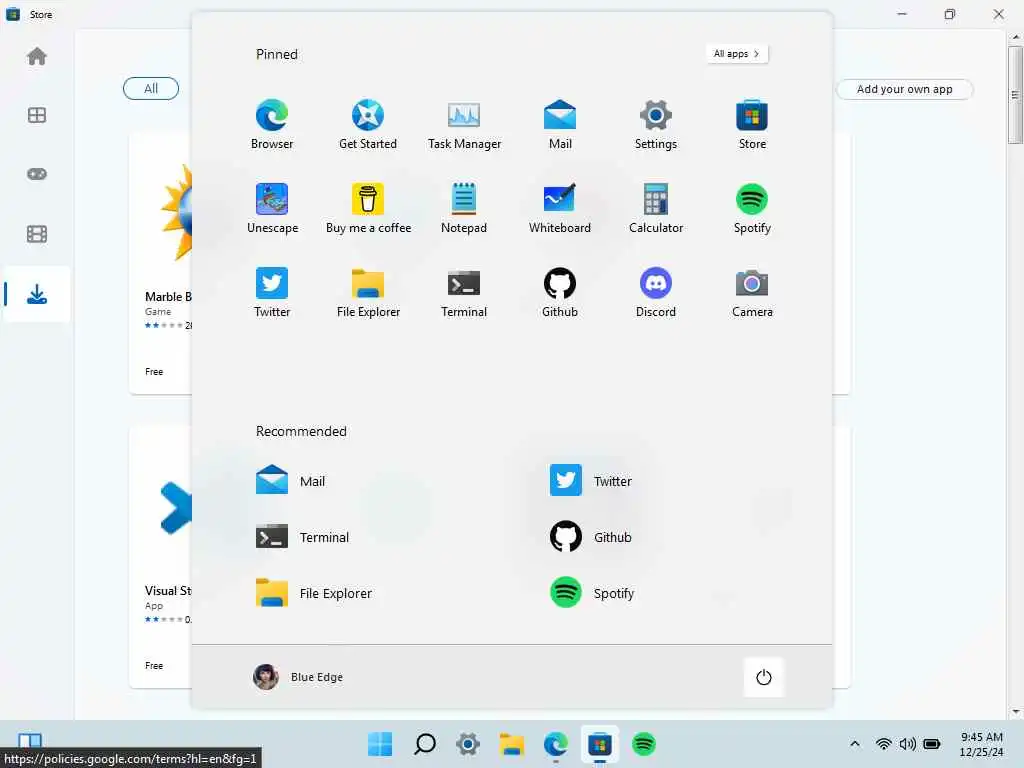Open the Store pinned app icon

[752, 124]
